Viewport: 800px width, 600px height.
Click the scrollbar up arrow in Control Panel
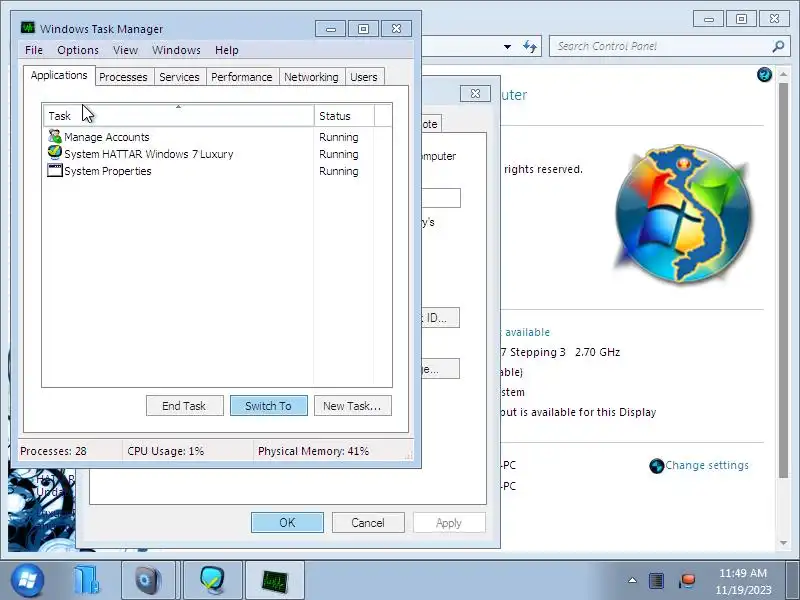click(x=784, y=74)
